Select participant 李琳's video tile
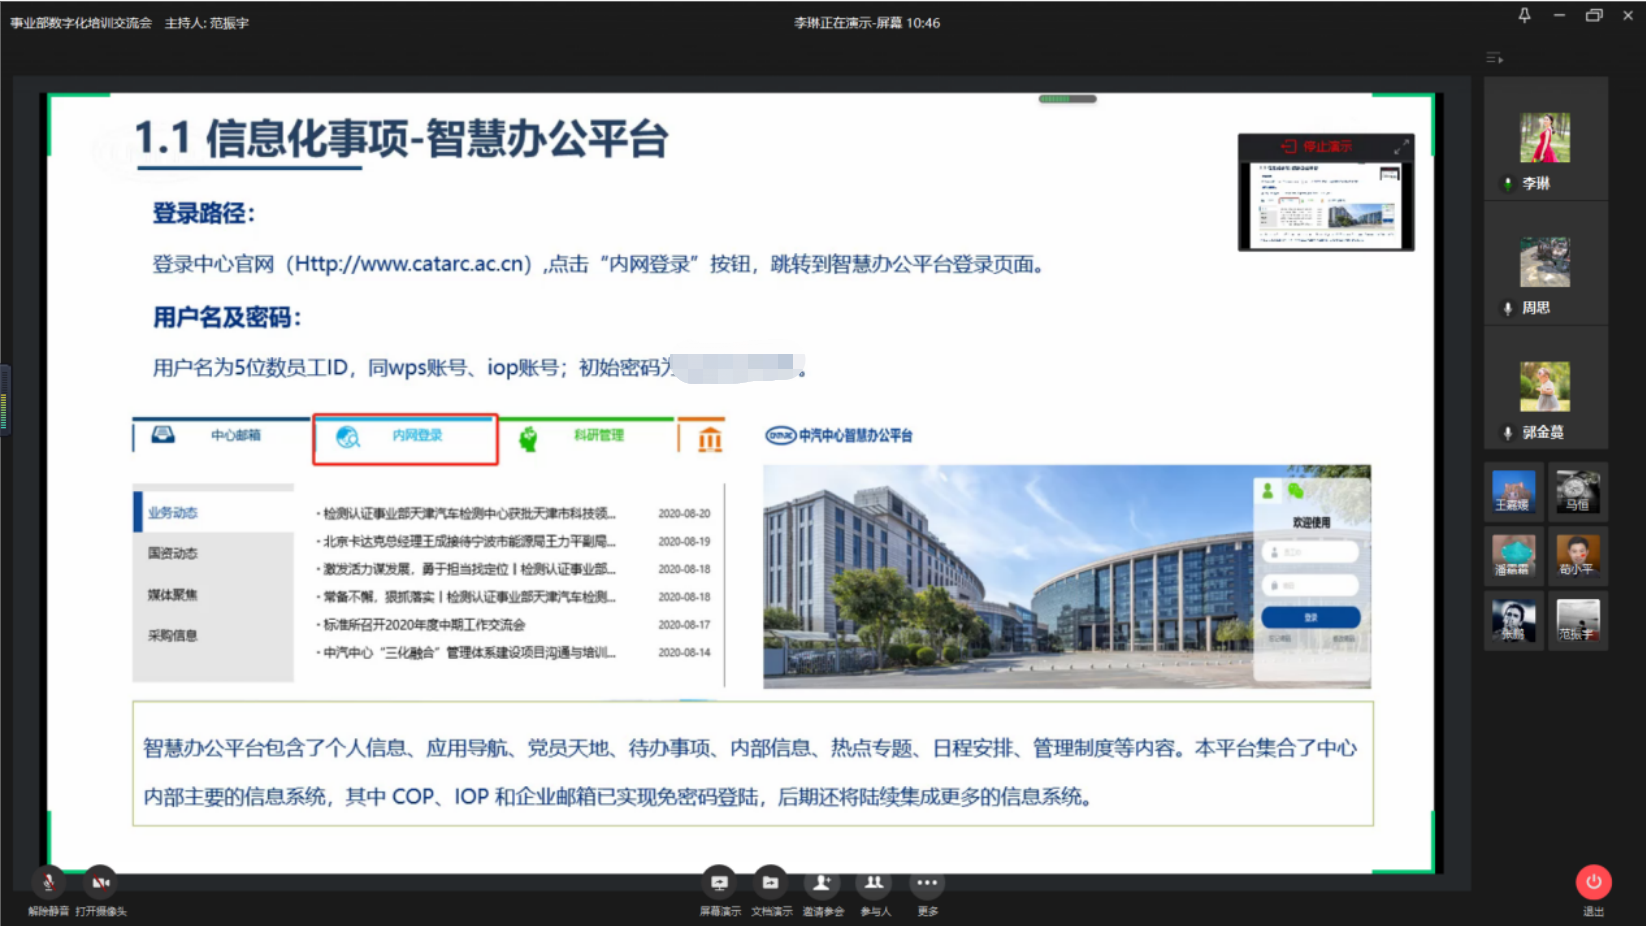The image size is (1646, 926). (x=1545, y=137)
